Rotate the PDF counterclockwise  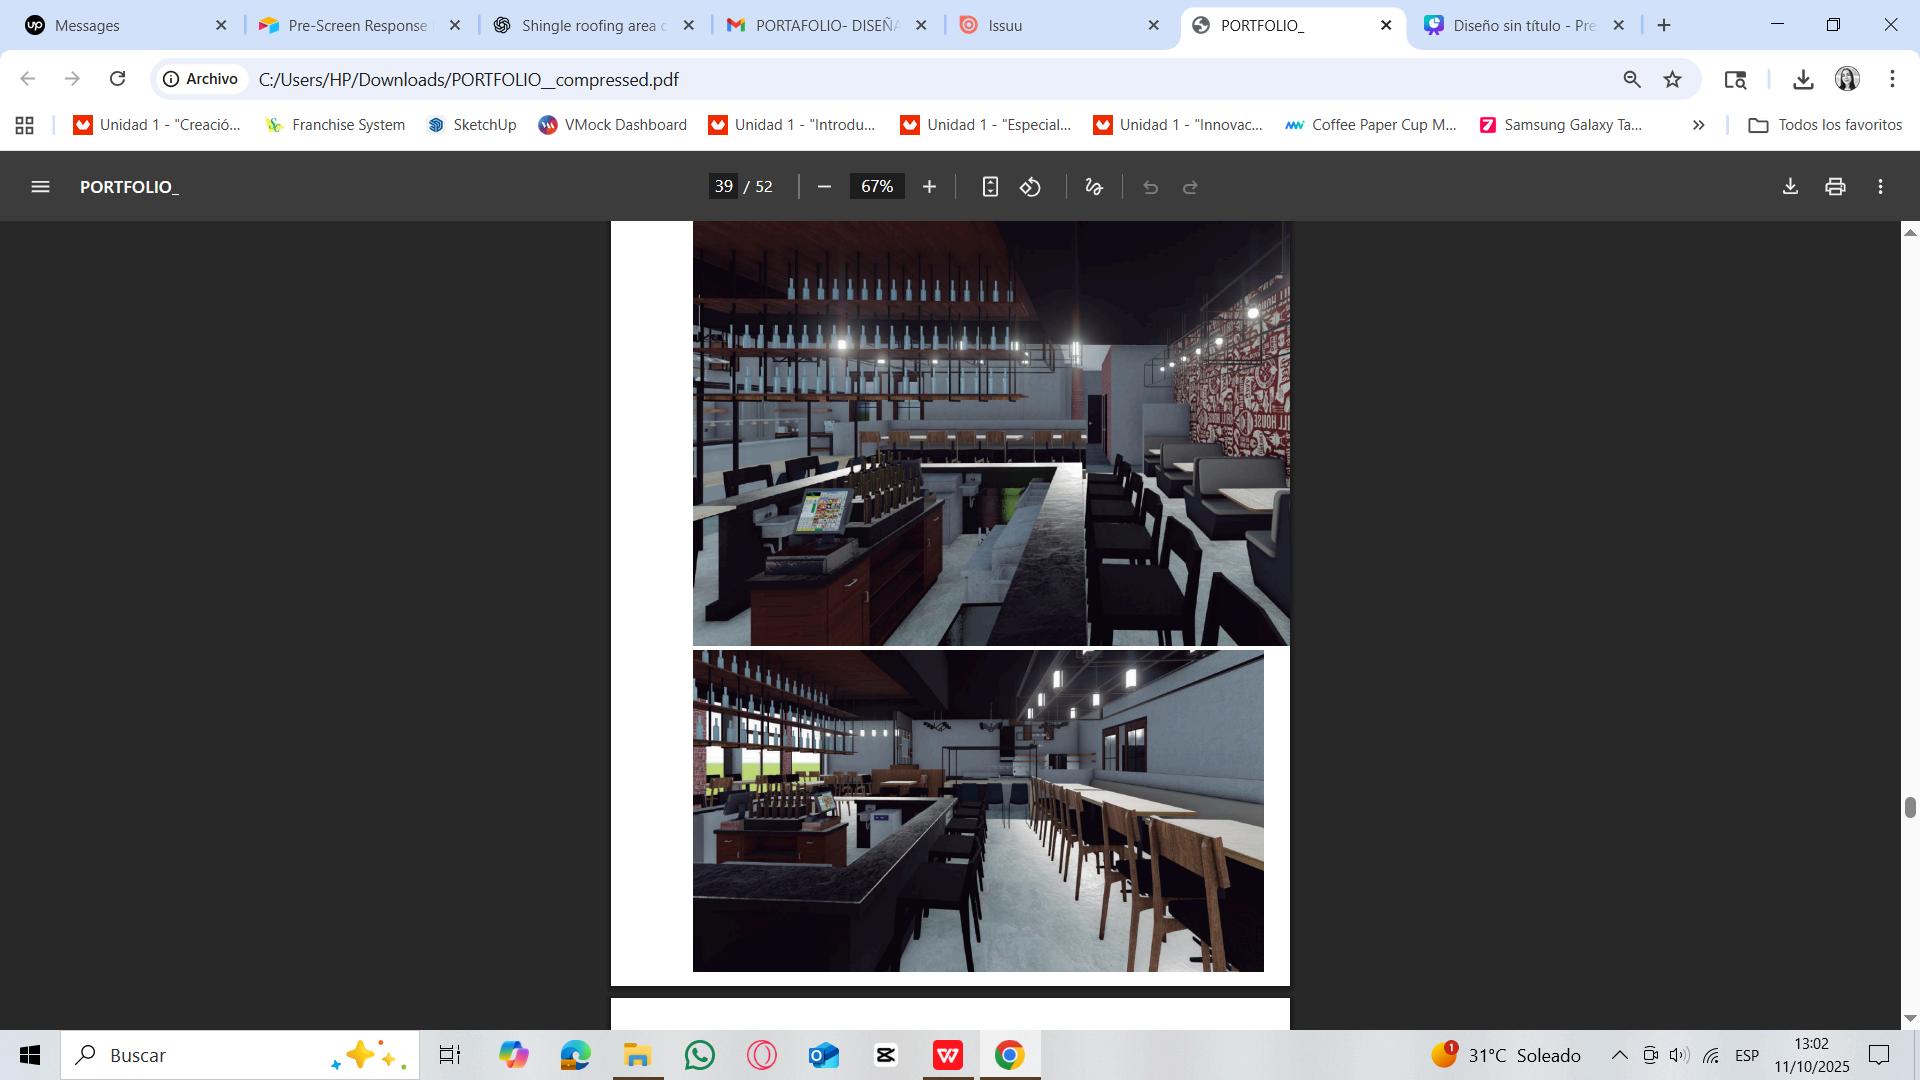click(x=1031, y=187)
